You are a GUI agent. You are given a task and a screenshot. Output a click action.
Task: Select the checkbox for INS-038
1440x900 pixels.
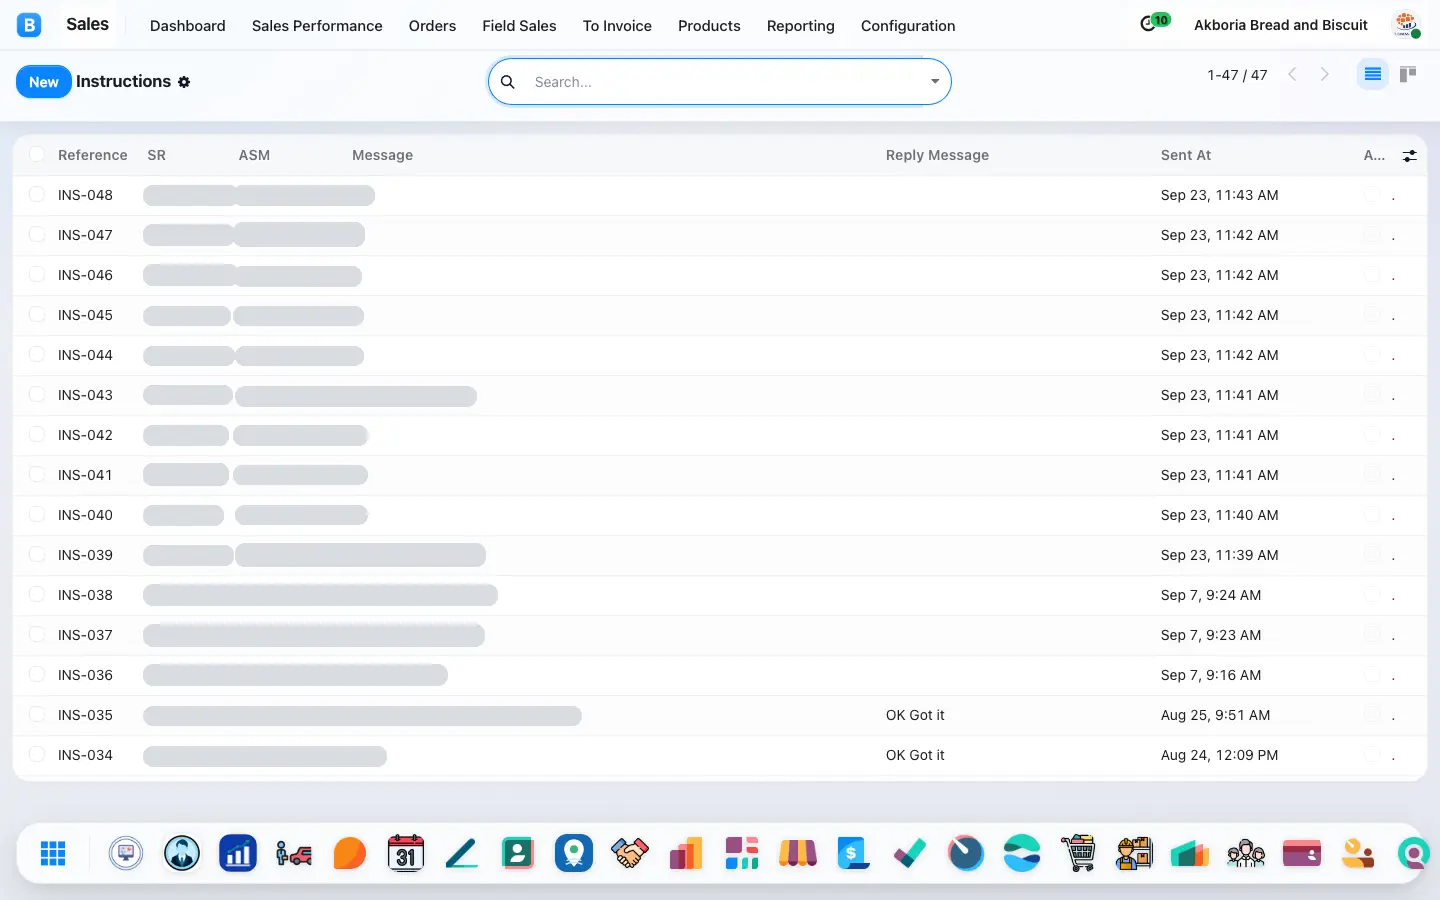pyautogui.click(x=37, y=594)
